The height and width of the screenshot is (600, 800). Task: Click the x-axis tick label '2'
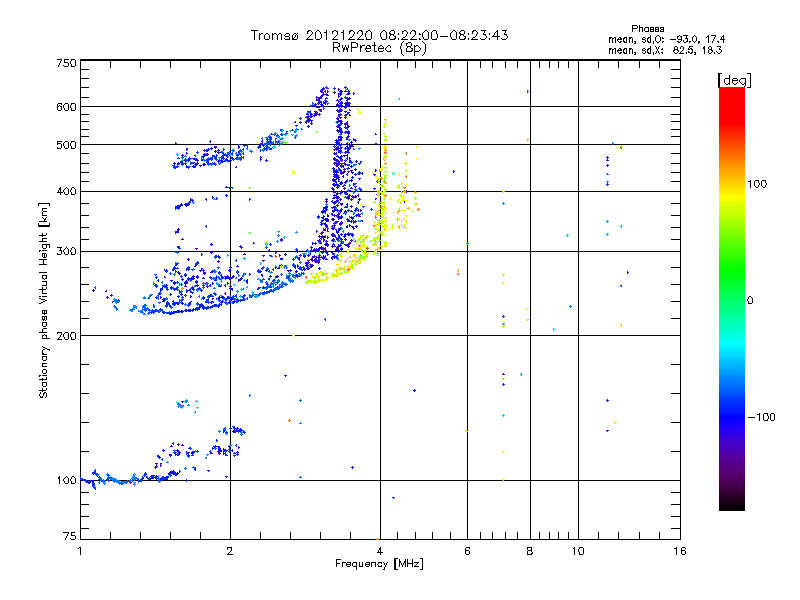click(230, 551)
